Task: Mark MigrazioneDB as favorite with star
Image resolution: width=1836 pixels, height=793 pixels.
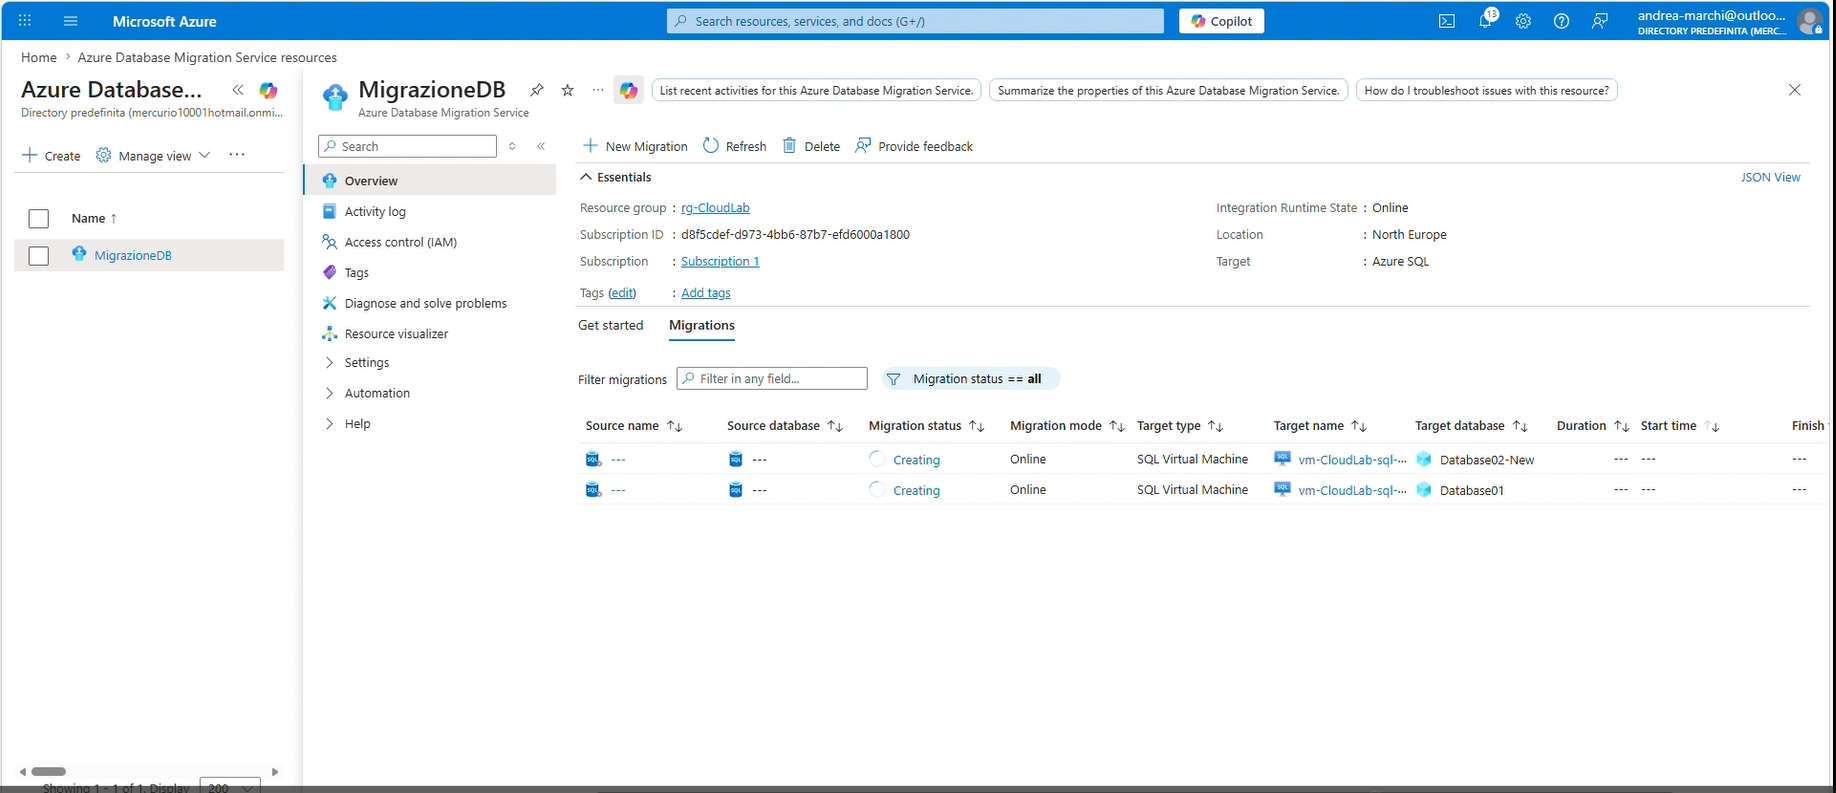Action: [x=568, y=90]
